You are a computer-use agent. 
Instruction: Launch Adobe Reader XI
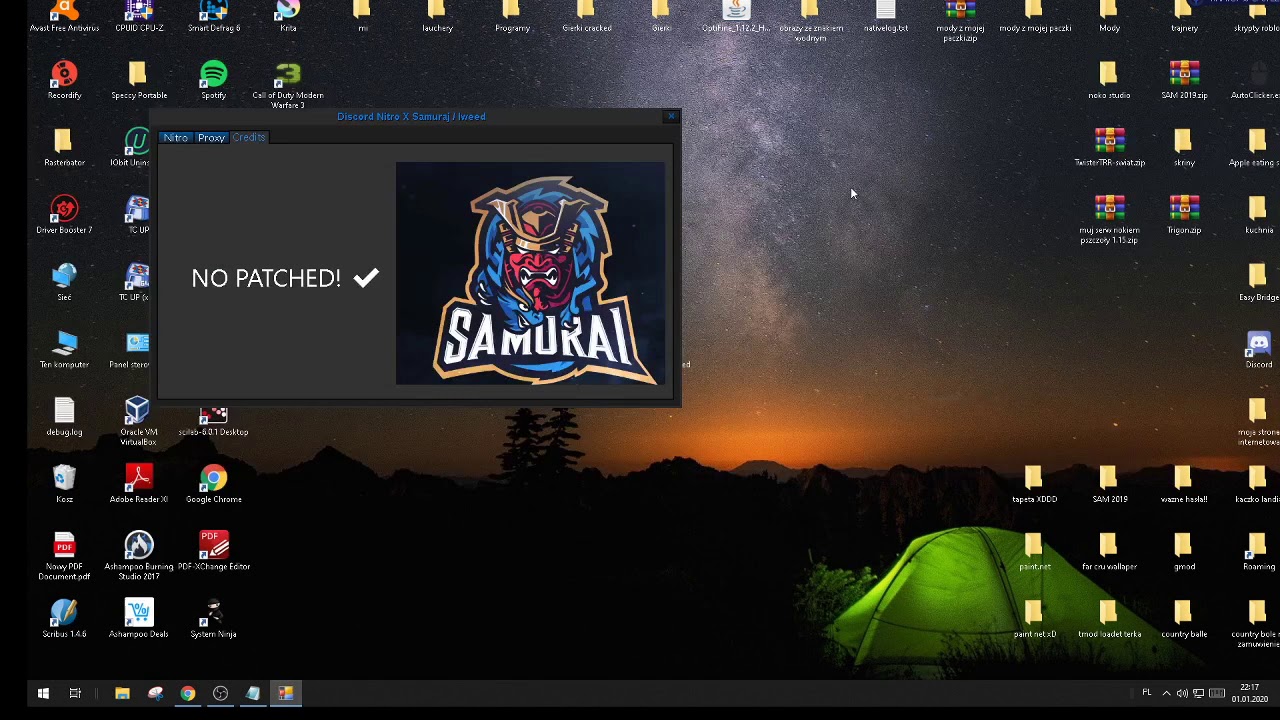pyautogui.click(x=138, y=485)
